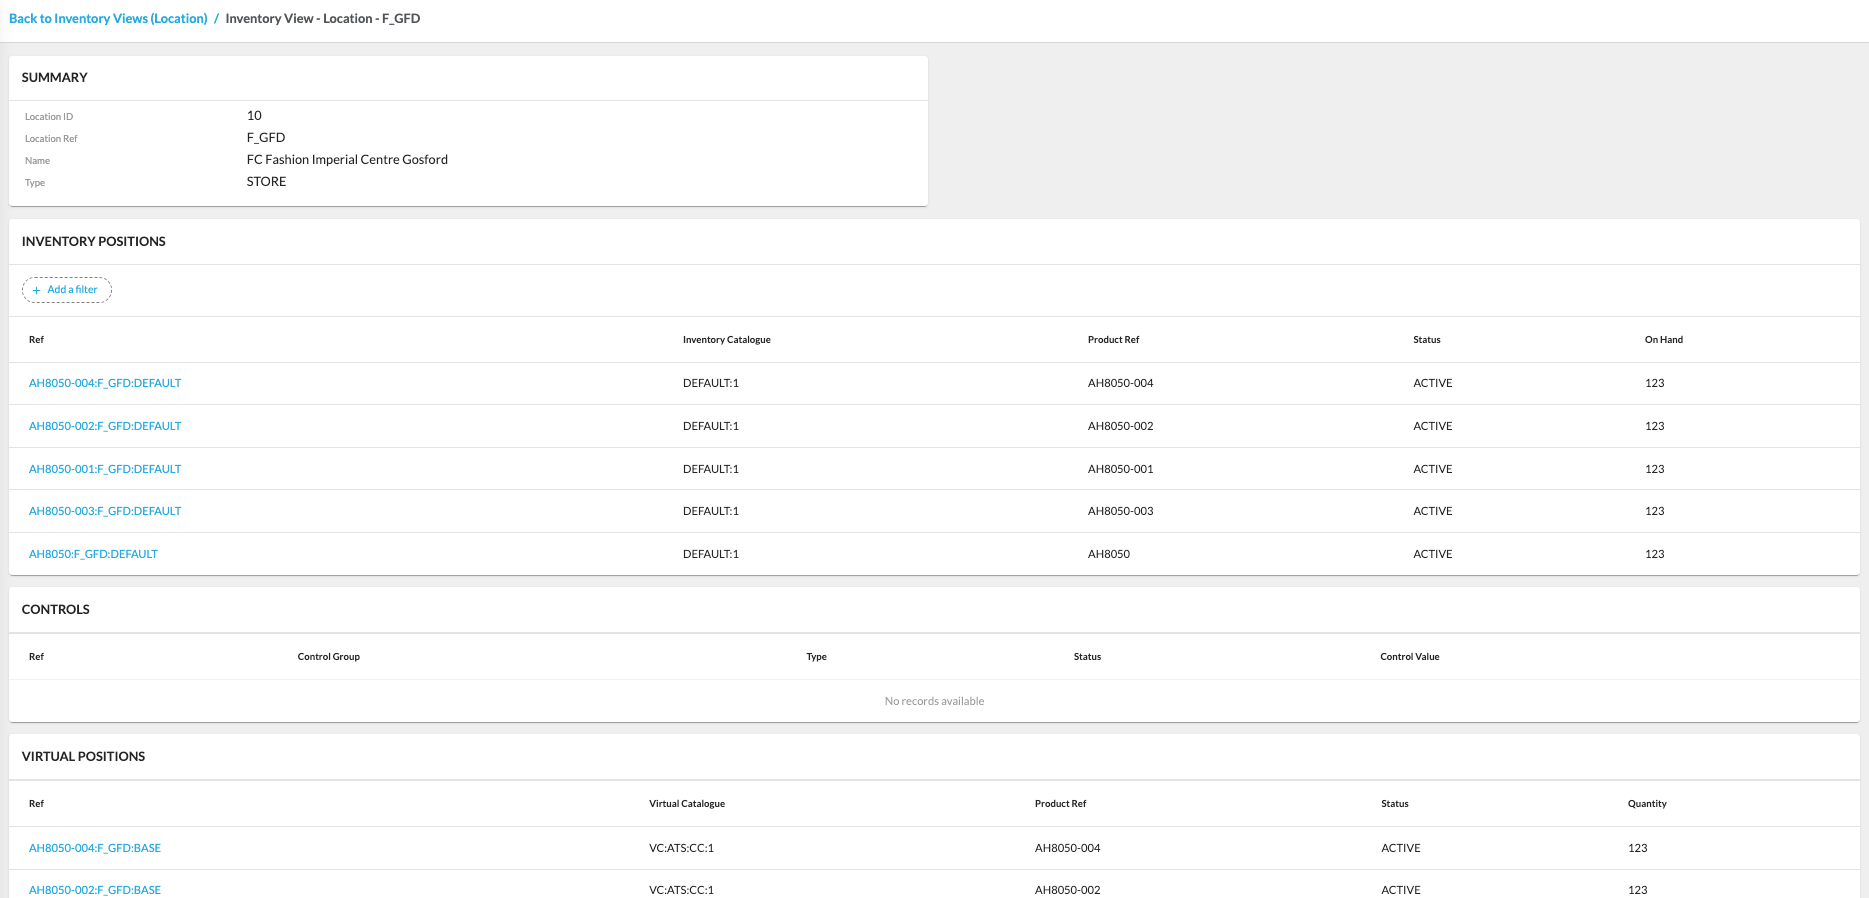This screenshot has width=1869, height=898.
Task: Open inventory position AH8050-001:F_GFD:DEFAULT
Action: [105, 469]
